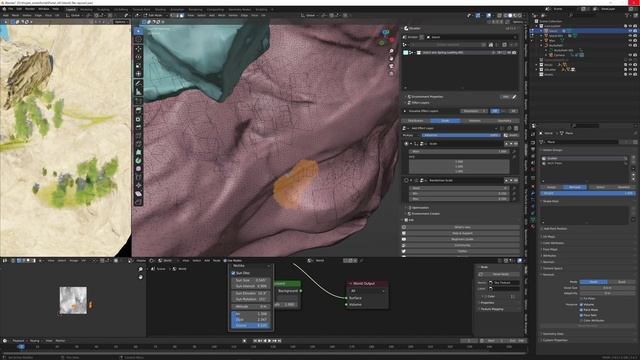
Task: Click the play animation button in timeline
Action: (x=269, y=340)
